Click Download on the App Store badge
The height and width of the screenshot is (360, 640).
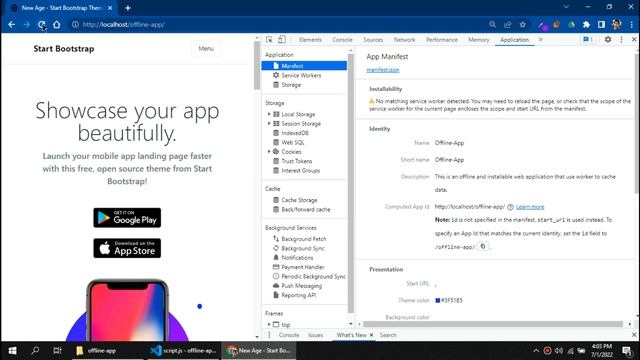[x=127, y=248]
